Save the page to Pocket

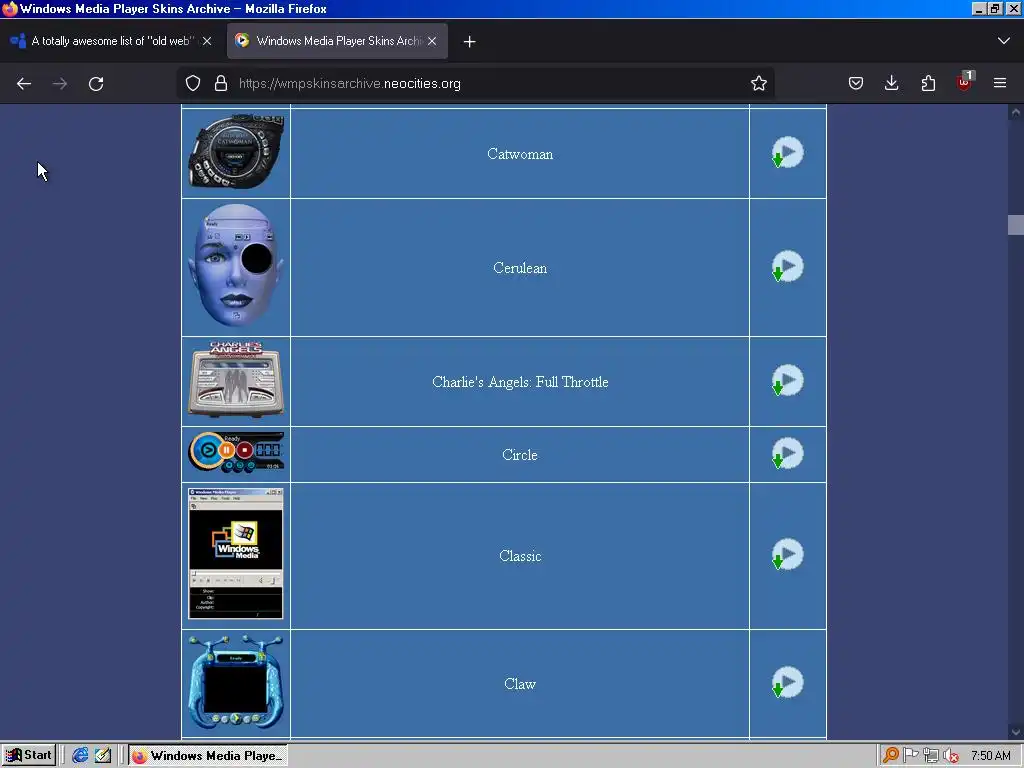tap(856, 84)
